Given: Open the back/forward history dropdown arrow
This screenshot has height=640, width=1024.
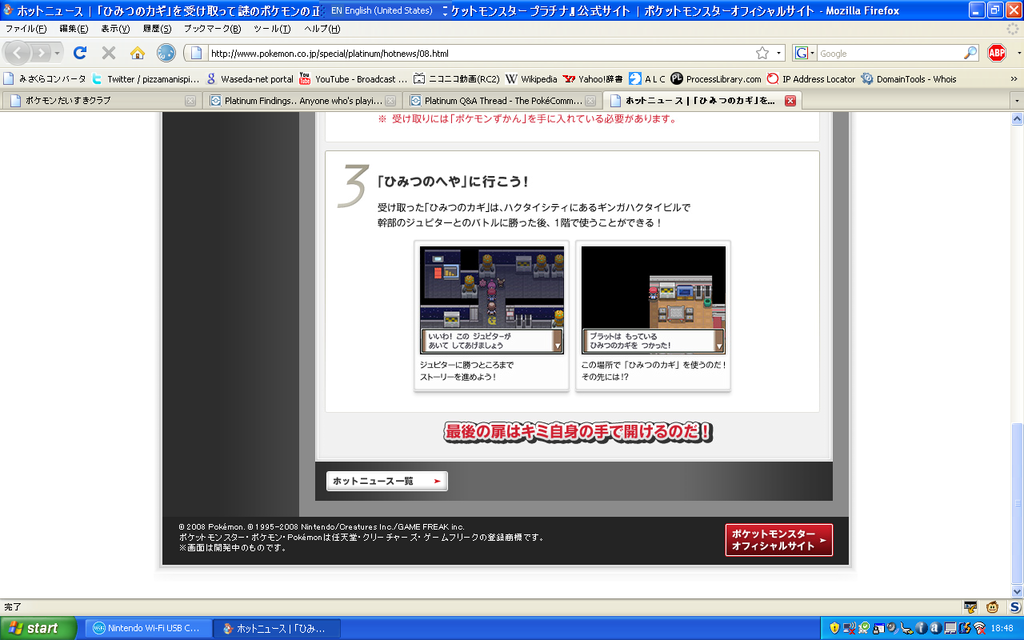Looking at the screenshot, I should pyautogui.click(x=57, y=53).
